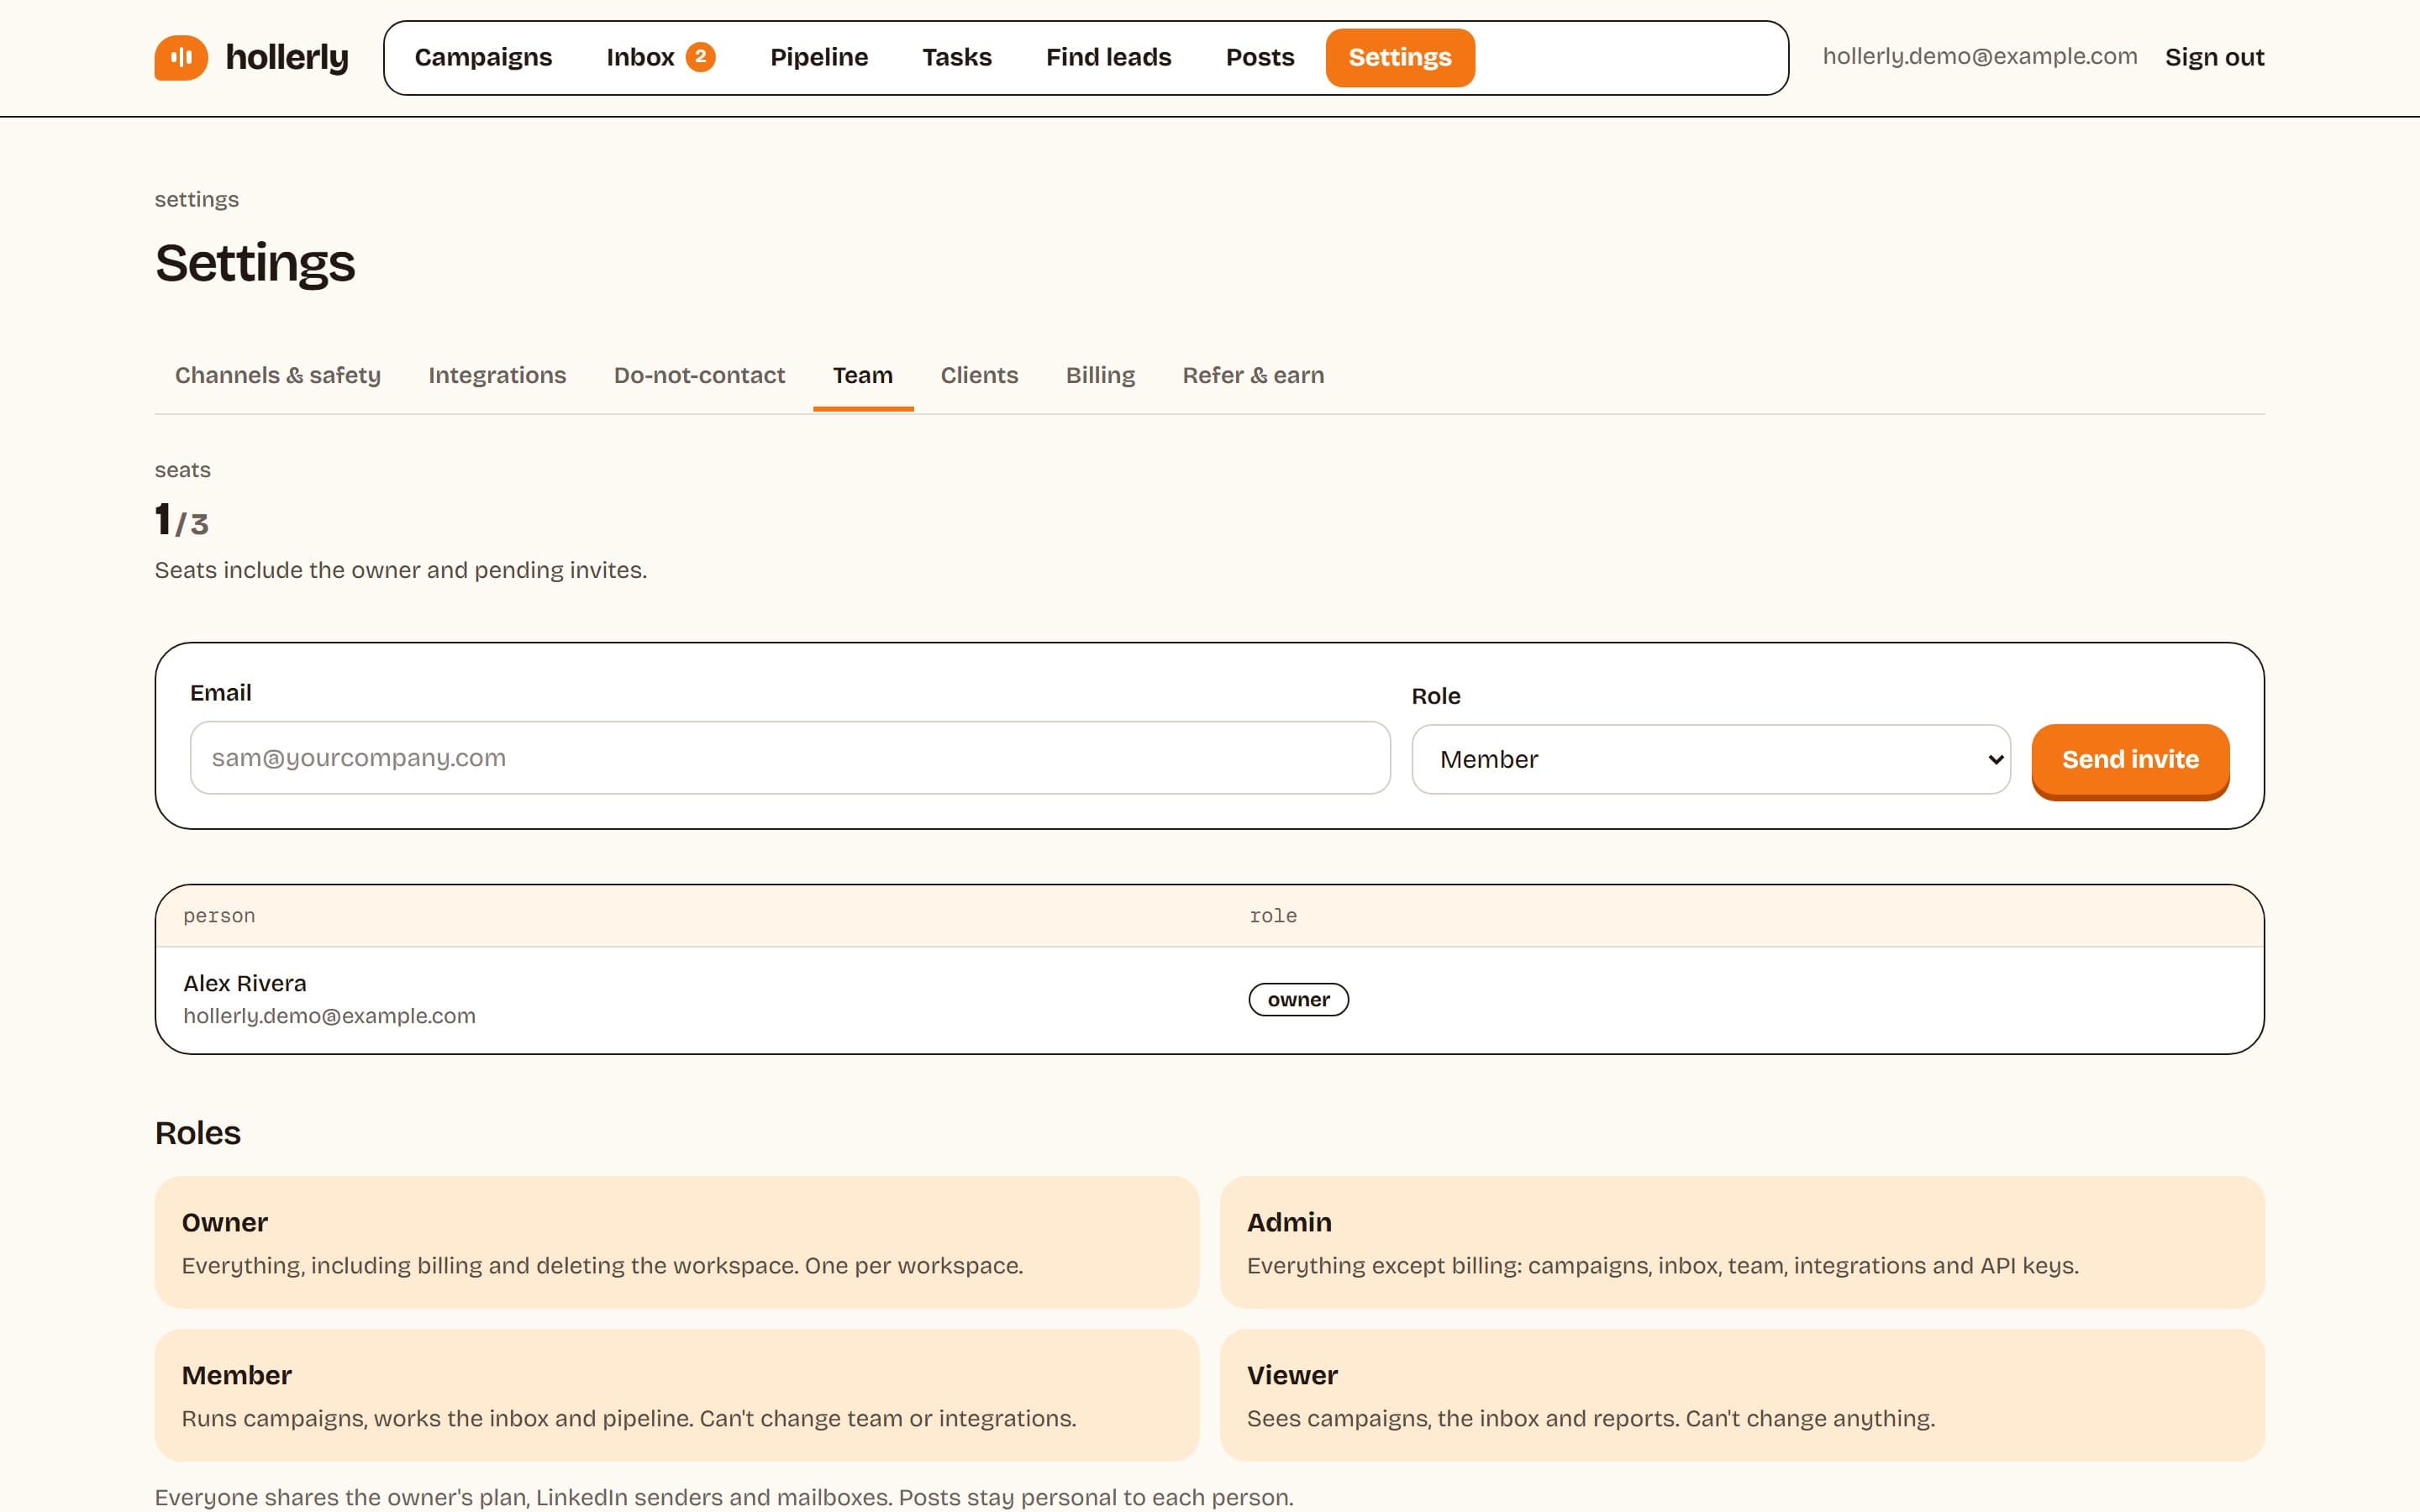Click the Alex Rivera name in team table
2420x1512 pixels.
click(x=245, y=983)
